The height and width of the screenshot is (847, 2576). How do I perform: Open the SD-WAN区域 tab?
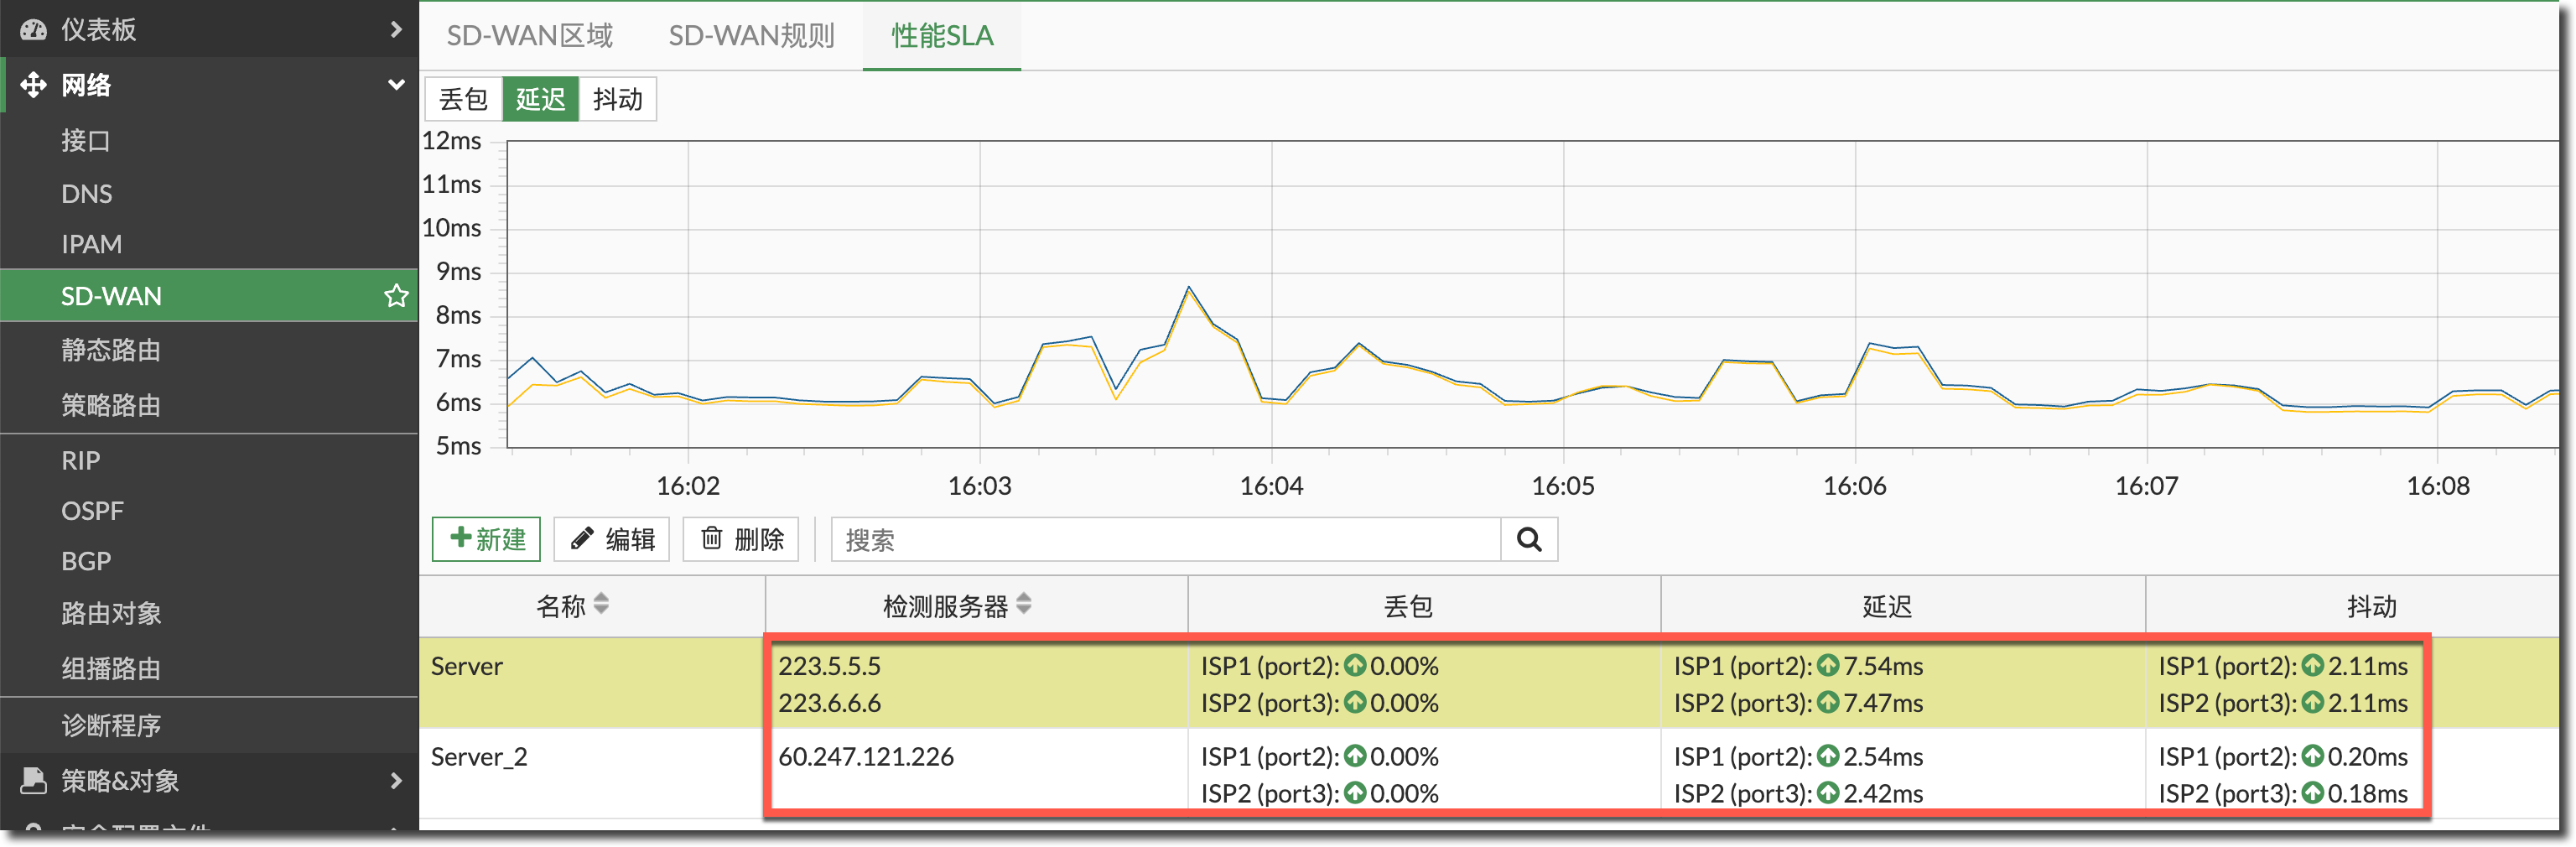[529, 36]
